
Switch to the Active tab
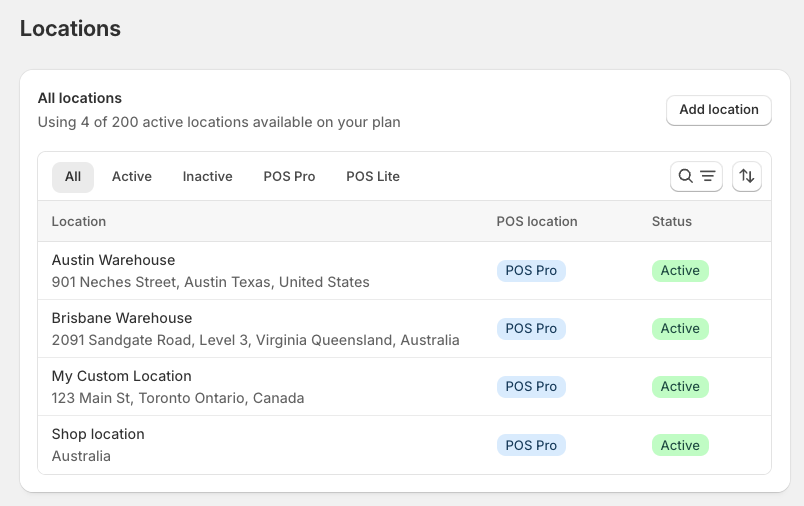pos(132,177)
